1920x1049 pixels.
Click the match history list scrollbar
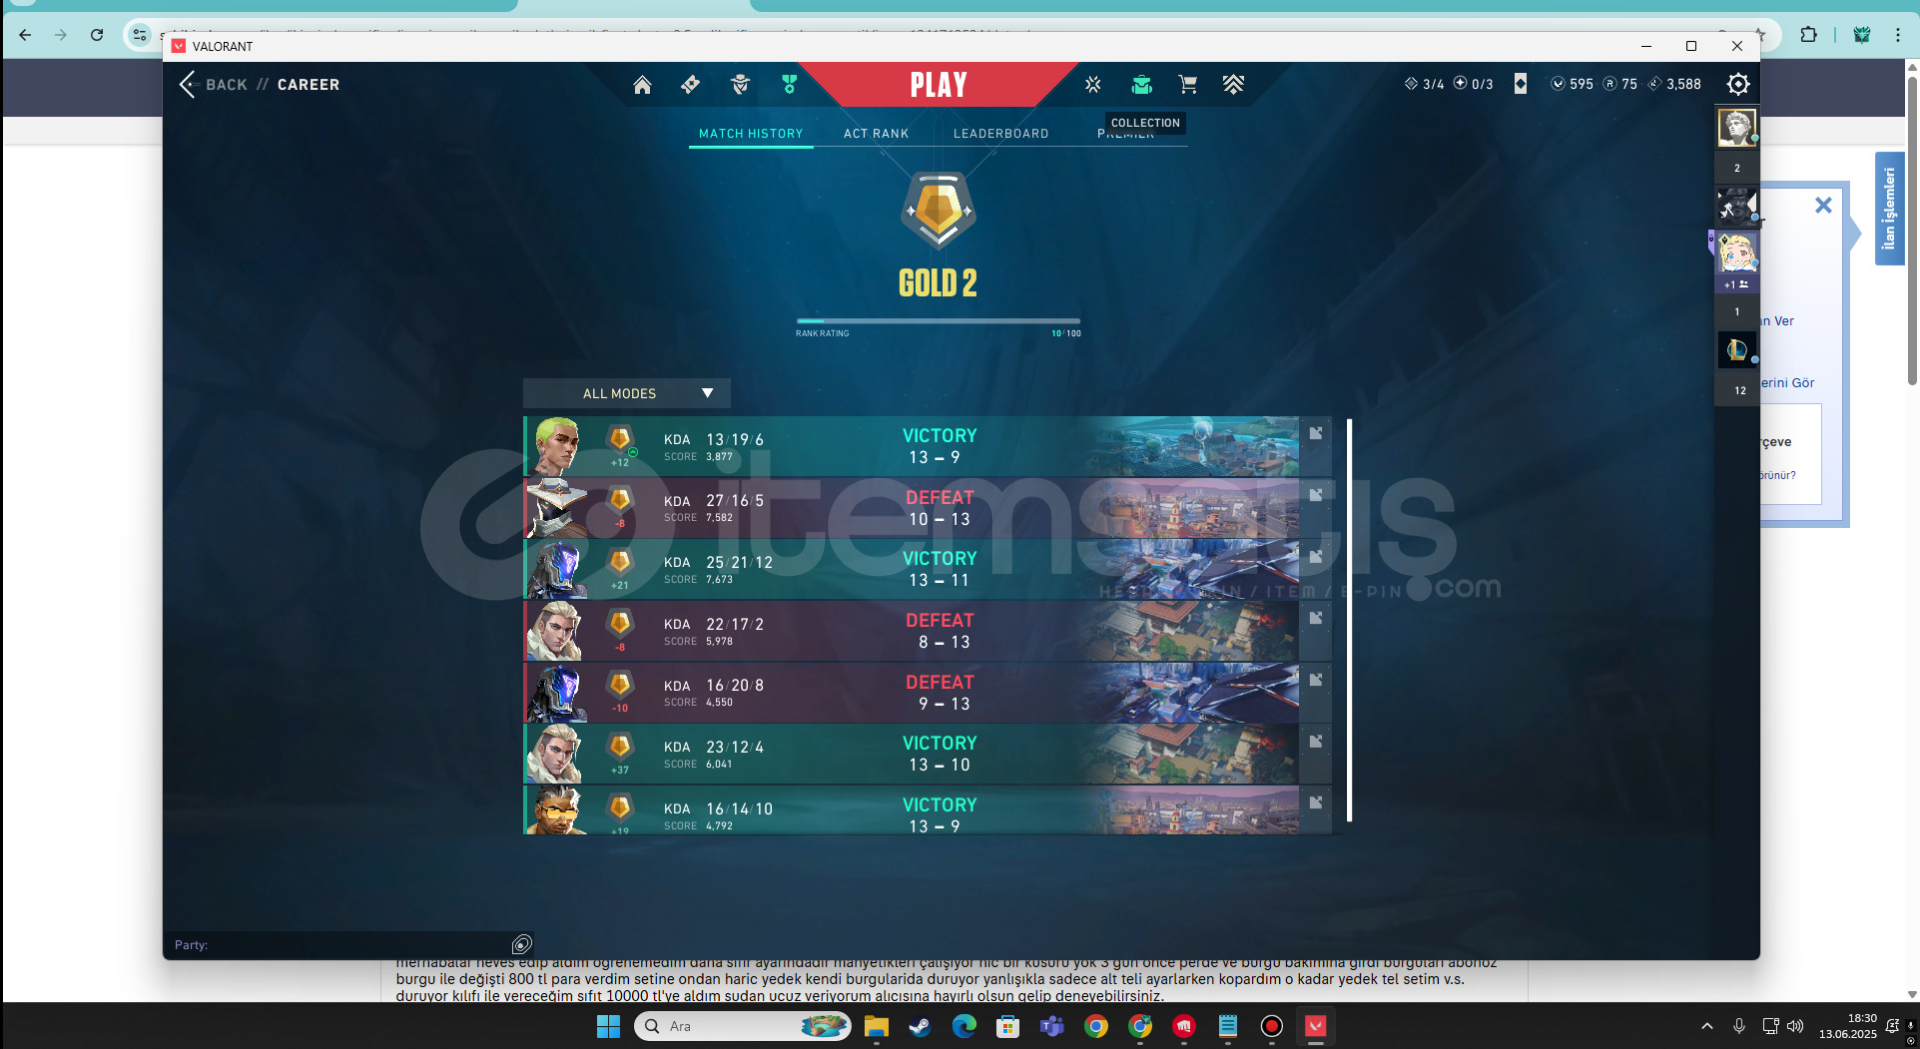1349,620
